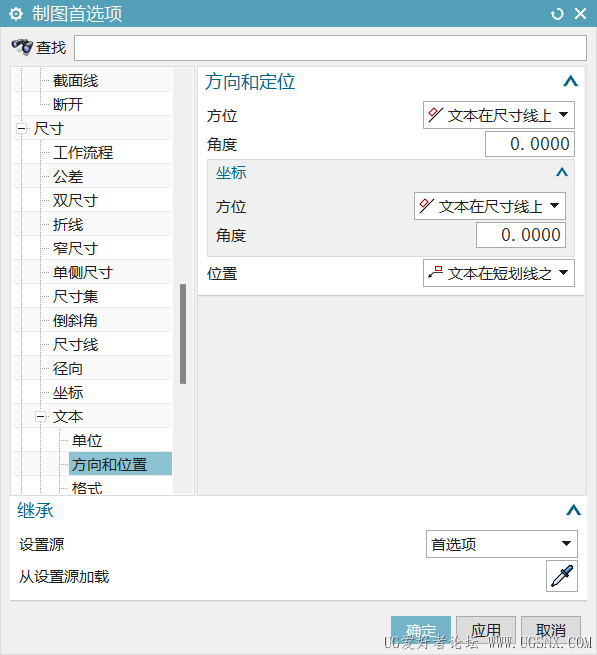Click the binoculars find icon
This screenshot has width=597, height=655.
pyautogui.click(x=22, y=47)
